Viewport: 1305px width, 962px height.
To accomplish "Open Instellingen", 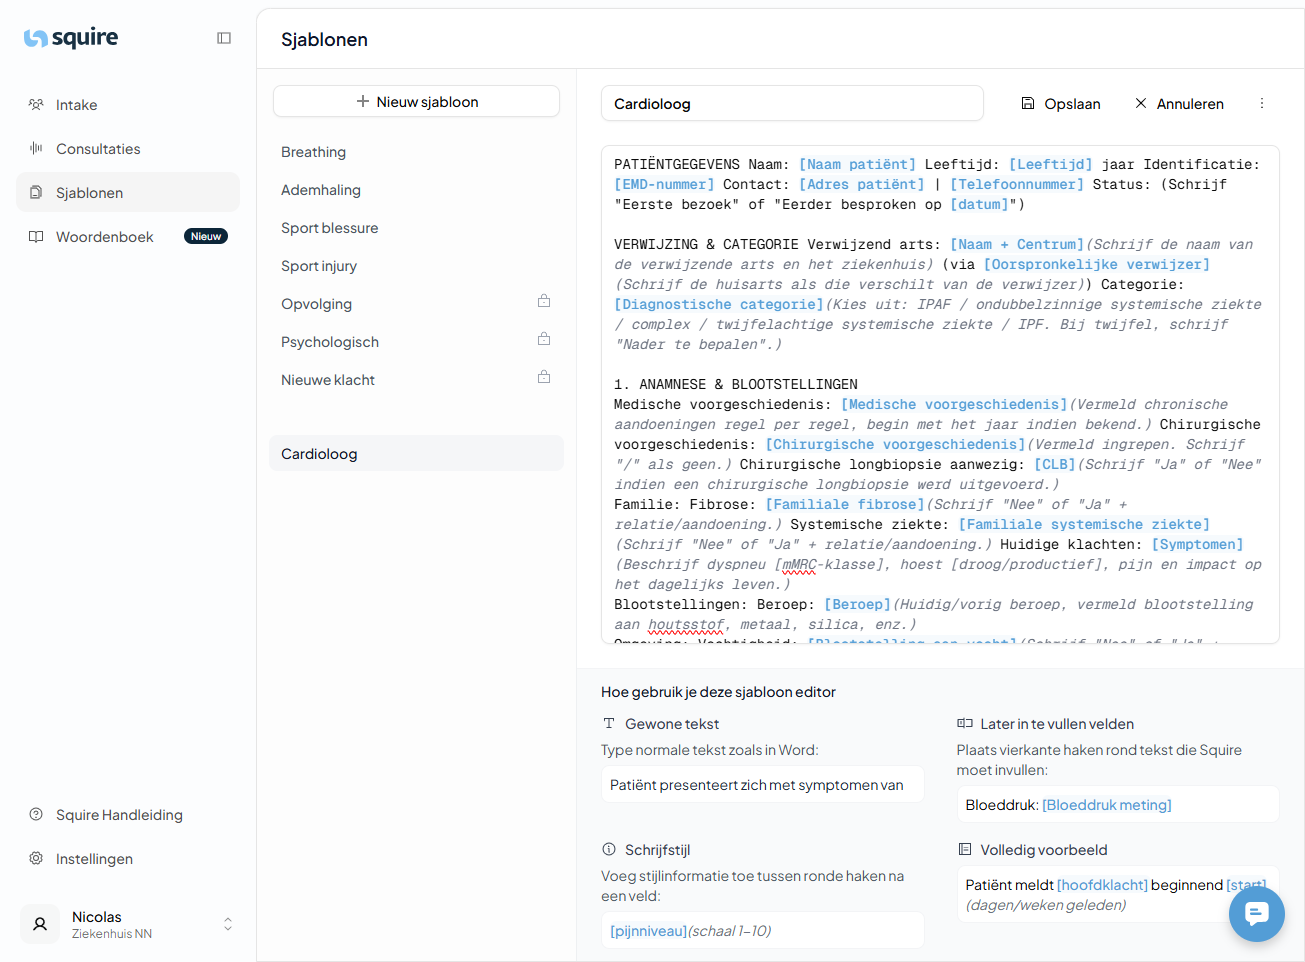I will click(x=128, y=859).
